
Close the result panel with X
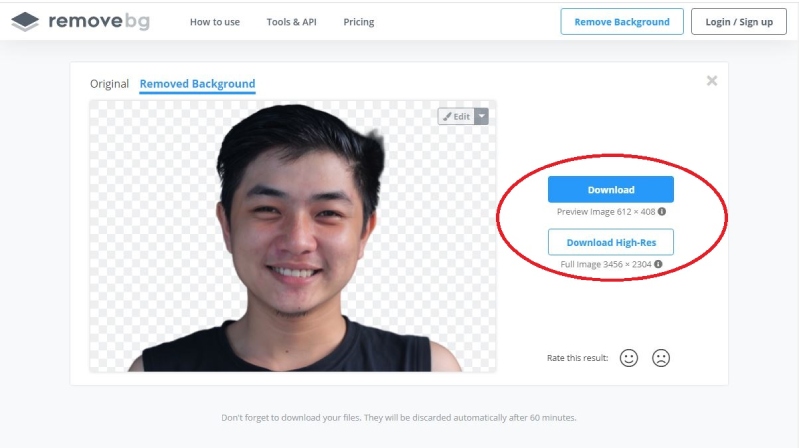(x=712, y=81)
